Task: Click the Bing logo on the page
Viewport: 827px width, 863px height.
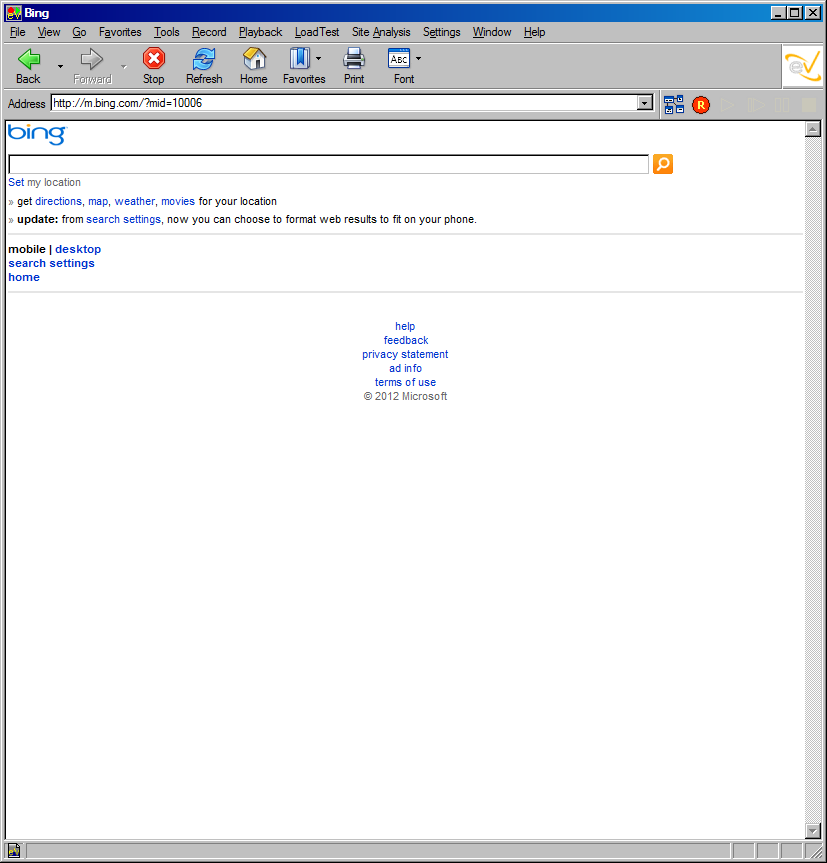Action: point(37,134)
